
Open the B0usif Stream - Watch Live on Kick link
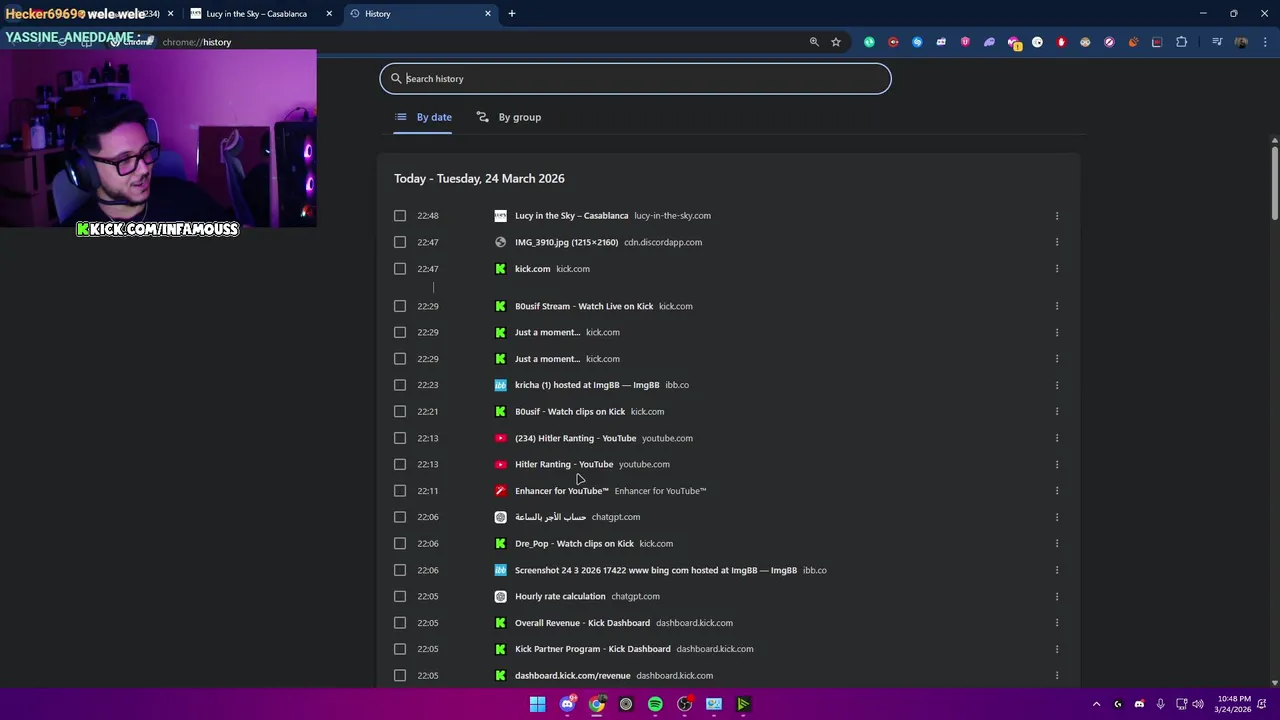[584, 306]
